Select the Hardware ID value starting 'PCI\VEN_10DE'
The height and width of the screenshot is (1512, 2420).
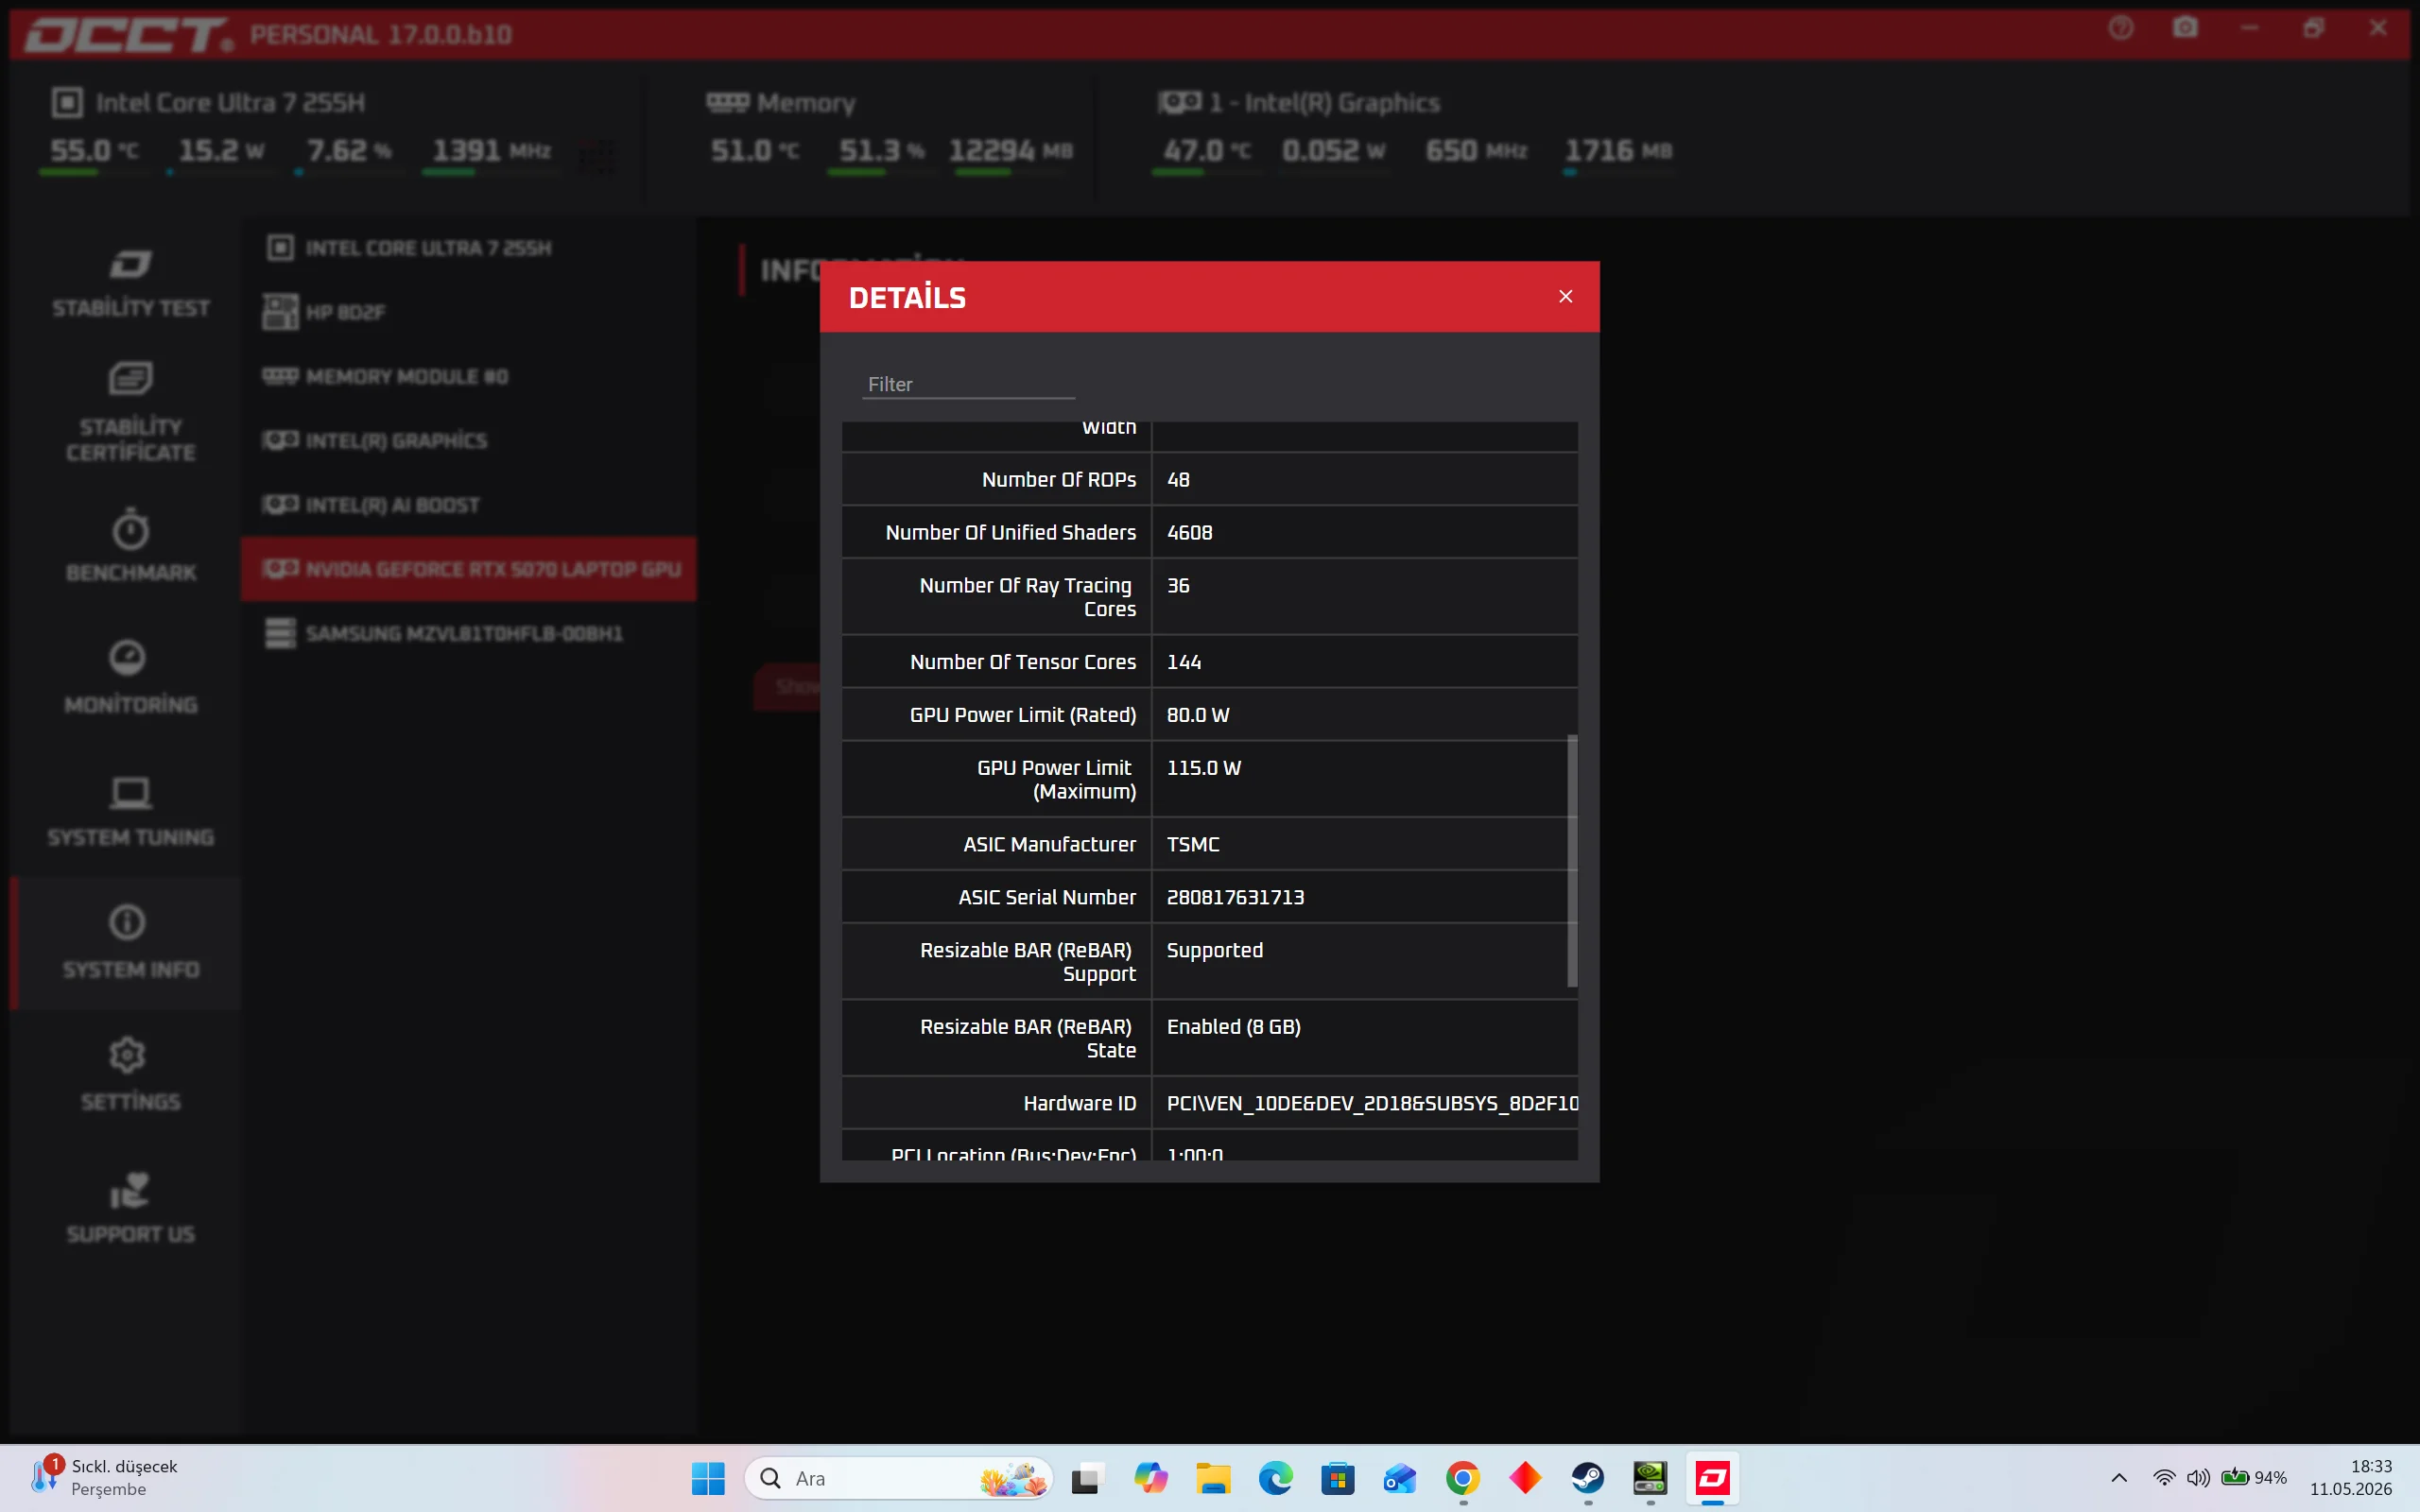point(1372,1103)
